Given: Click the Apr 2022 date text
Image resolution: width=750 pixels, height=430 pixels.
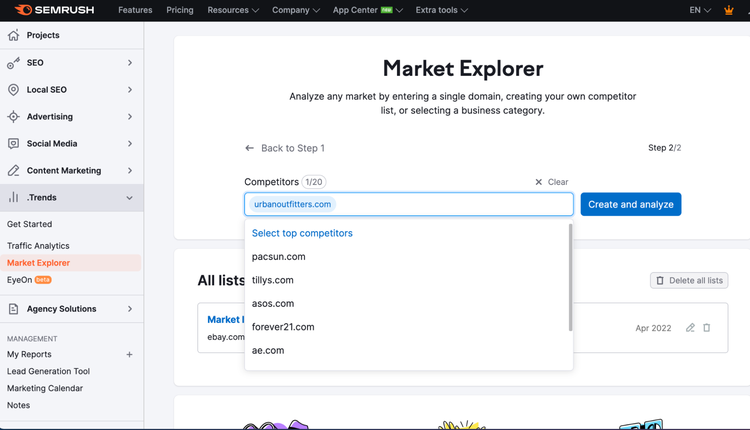Looking at the screenshot, I should click(653, 328).
